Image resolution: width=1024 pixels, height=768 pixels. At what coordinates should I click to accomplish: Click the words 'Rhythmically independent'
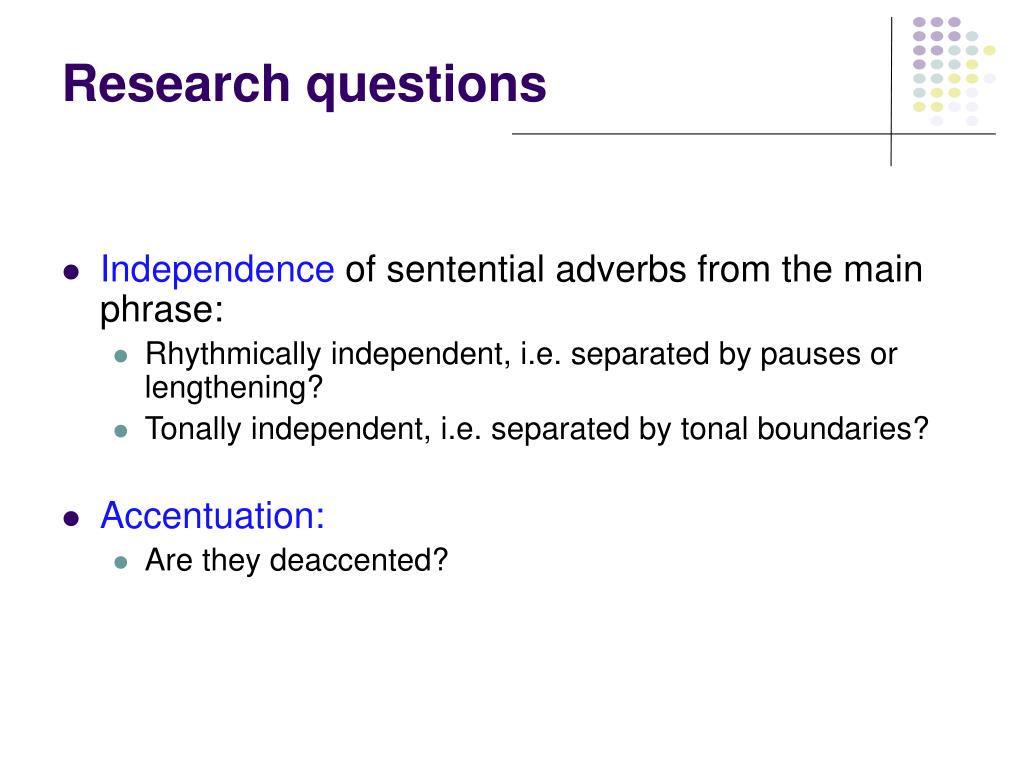pyautogui.click(x=325, y=355)
